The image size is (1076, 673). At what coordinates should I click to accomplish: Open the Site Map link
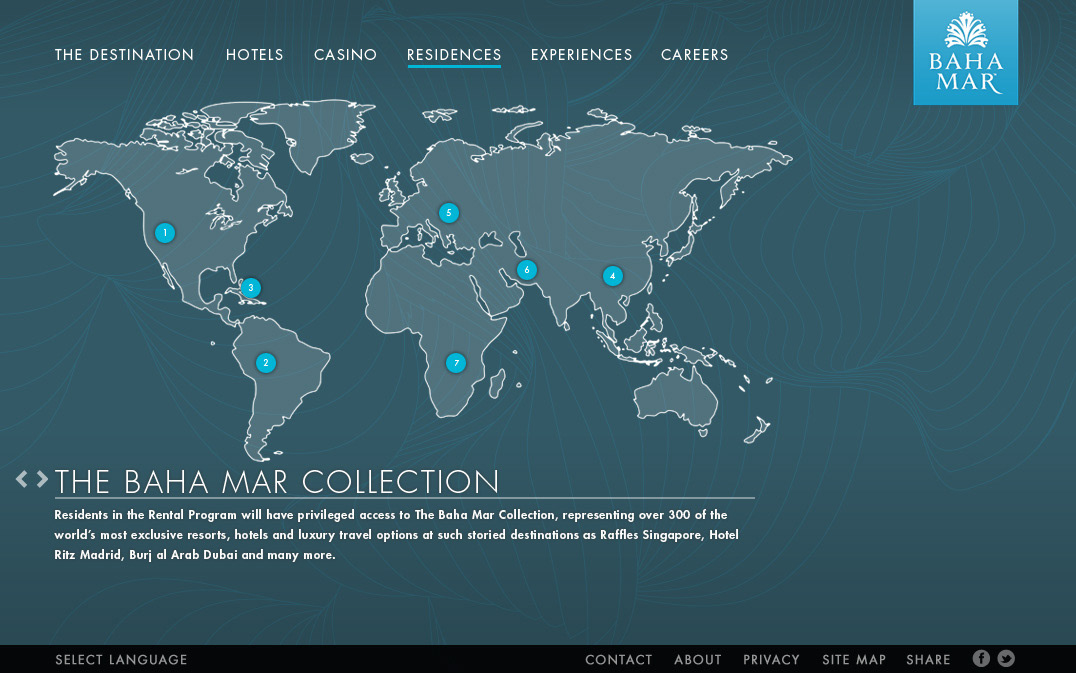click(x=854, y=659)
